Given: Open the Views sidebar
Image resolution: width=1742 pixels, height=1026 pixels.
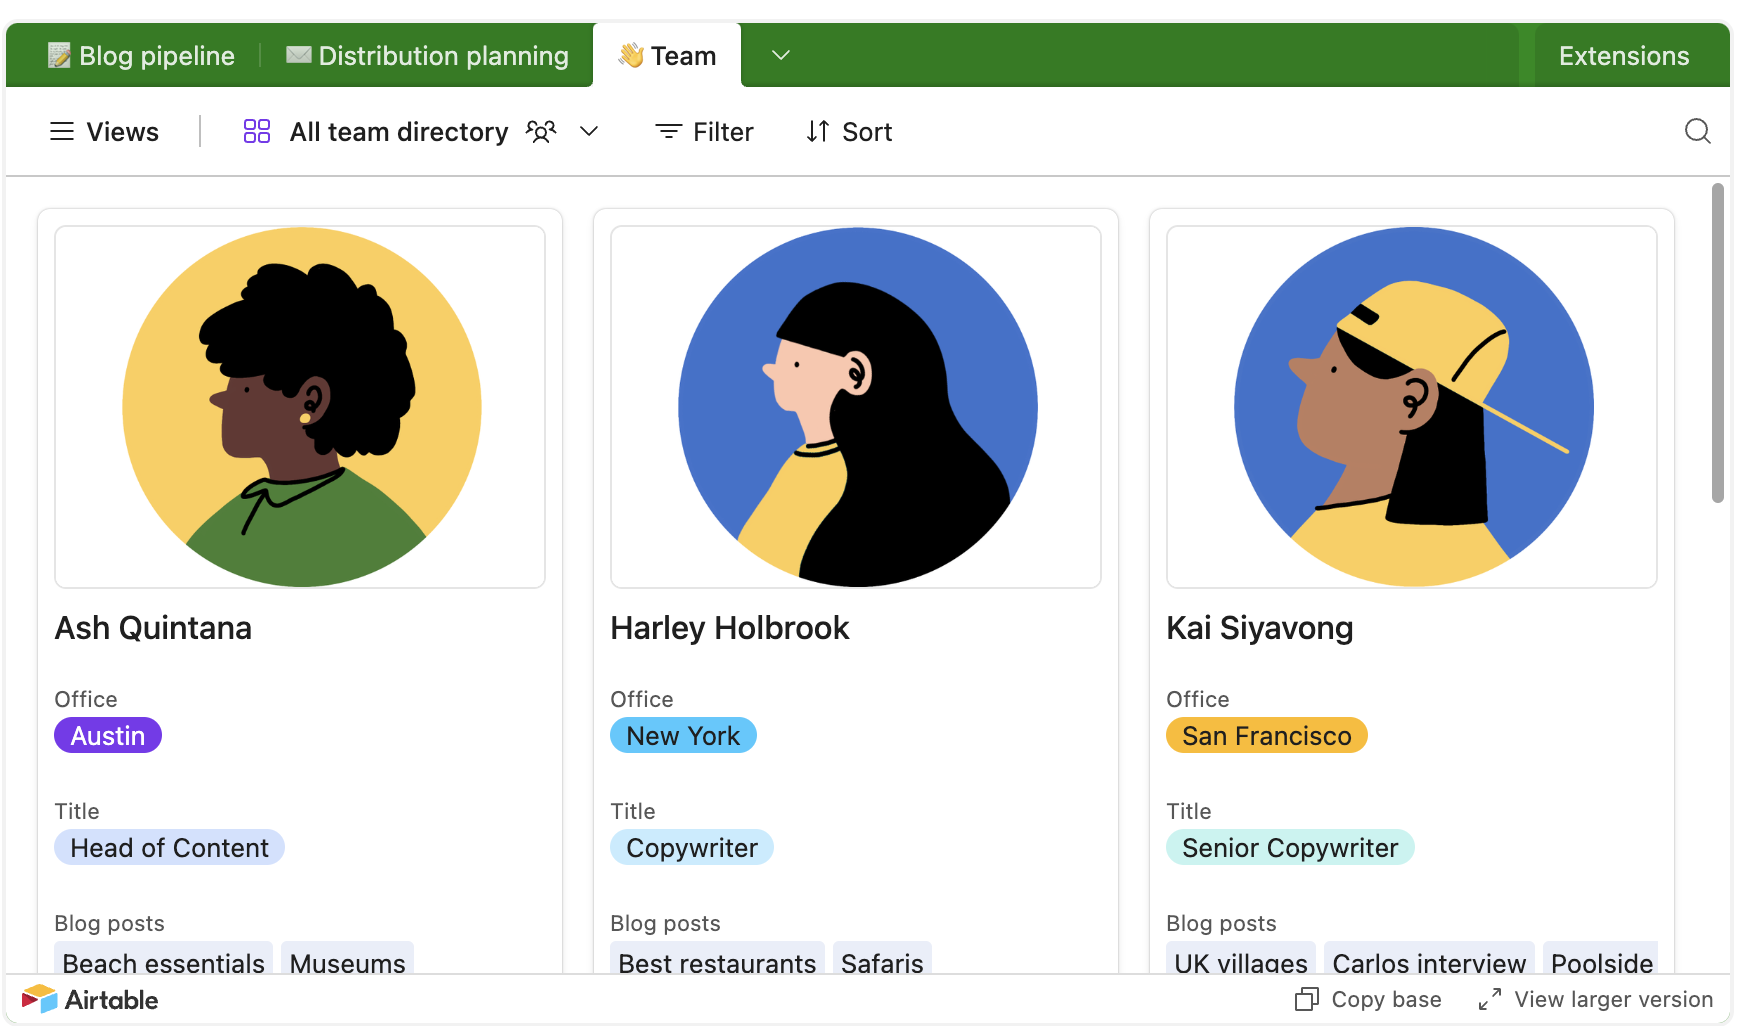Looking at the screenshot, I should (105, 131).
